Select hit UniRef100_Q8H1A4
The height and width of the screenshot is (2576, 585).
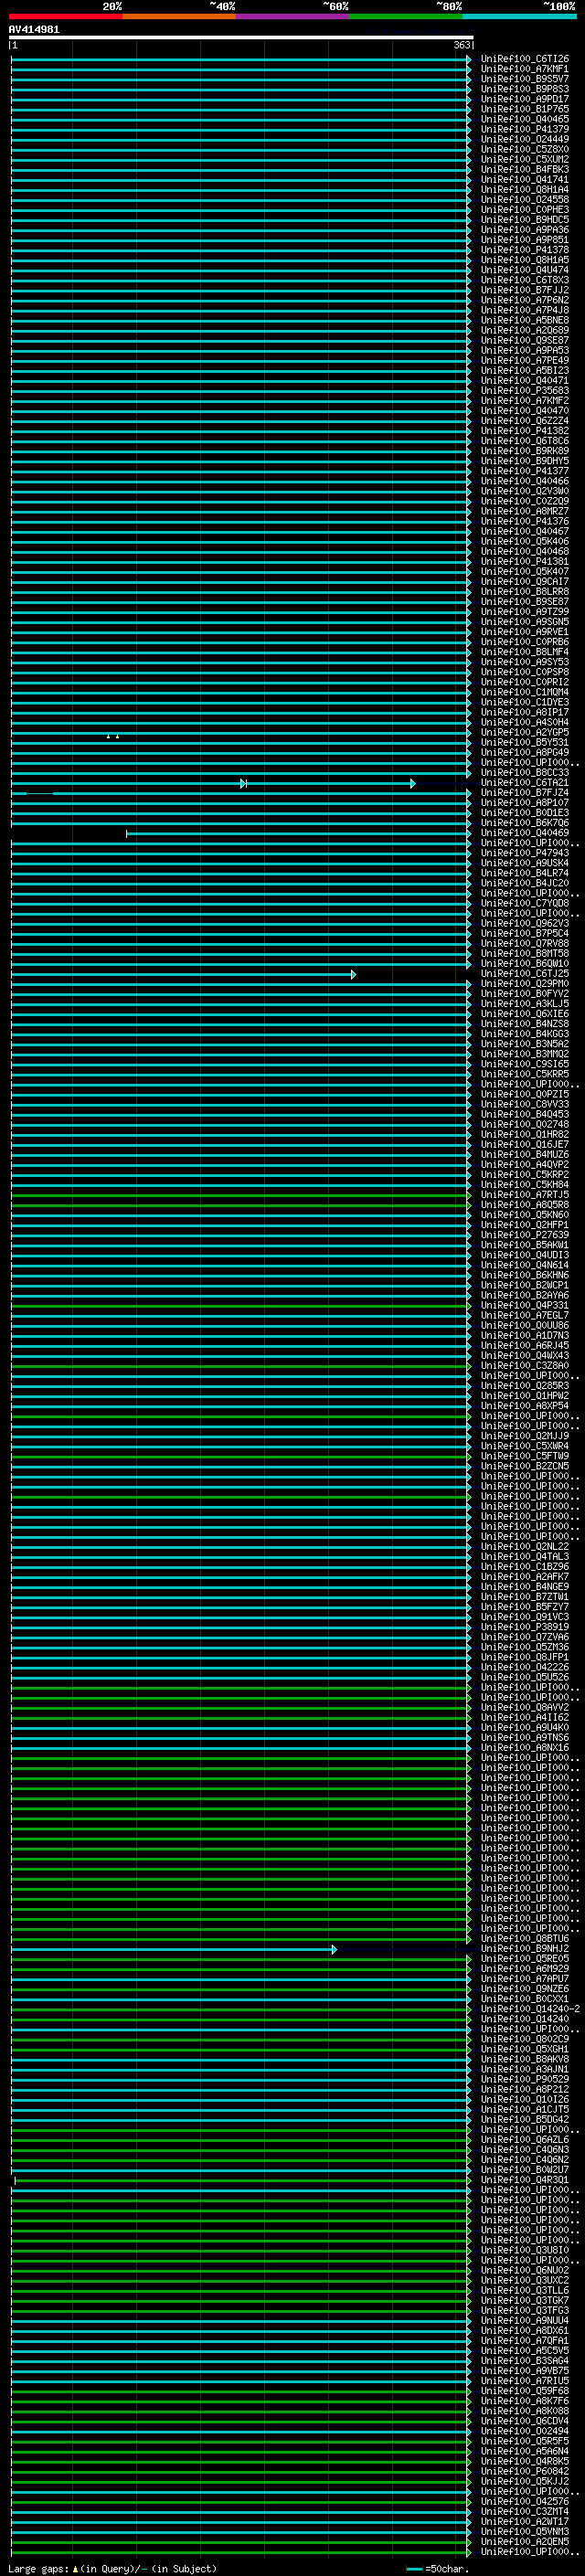524,189
